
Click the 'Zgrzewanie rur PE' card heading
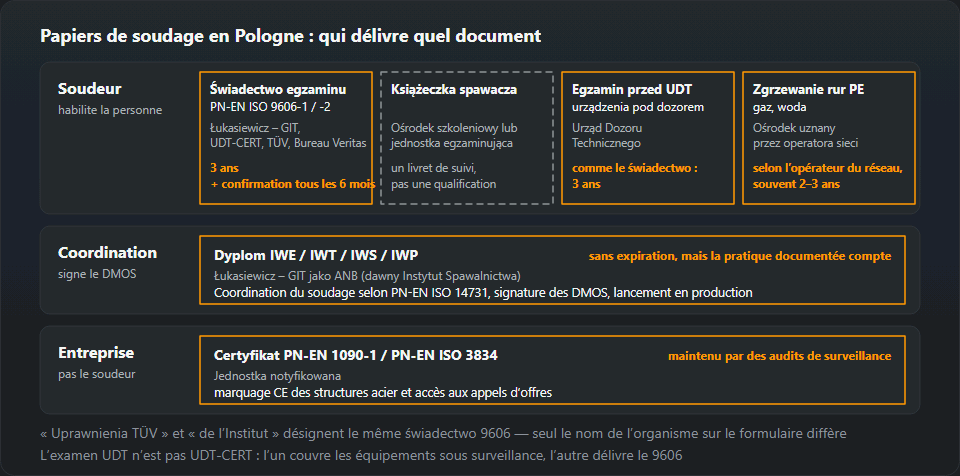[x=808, y=89]
